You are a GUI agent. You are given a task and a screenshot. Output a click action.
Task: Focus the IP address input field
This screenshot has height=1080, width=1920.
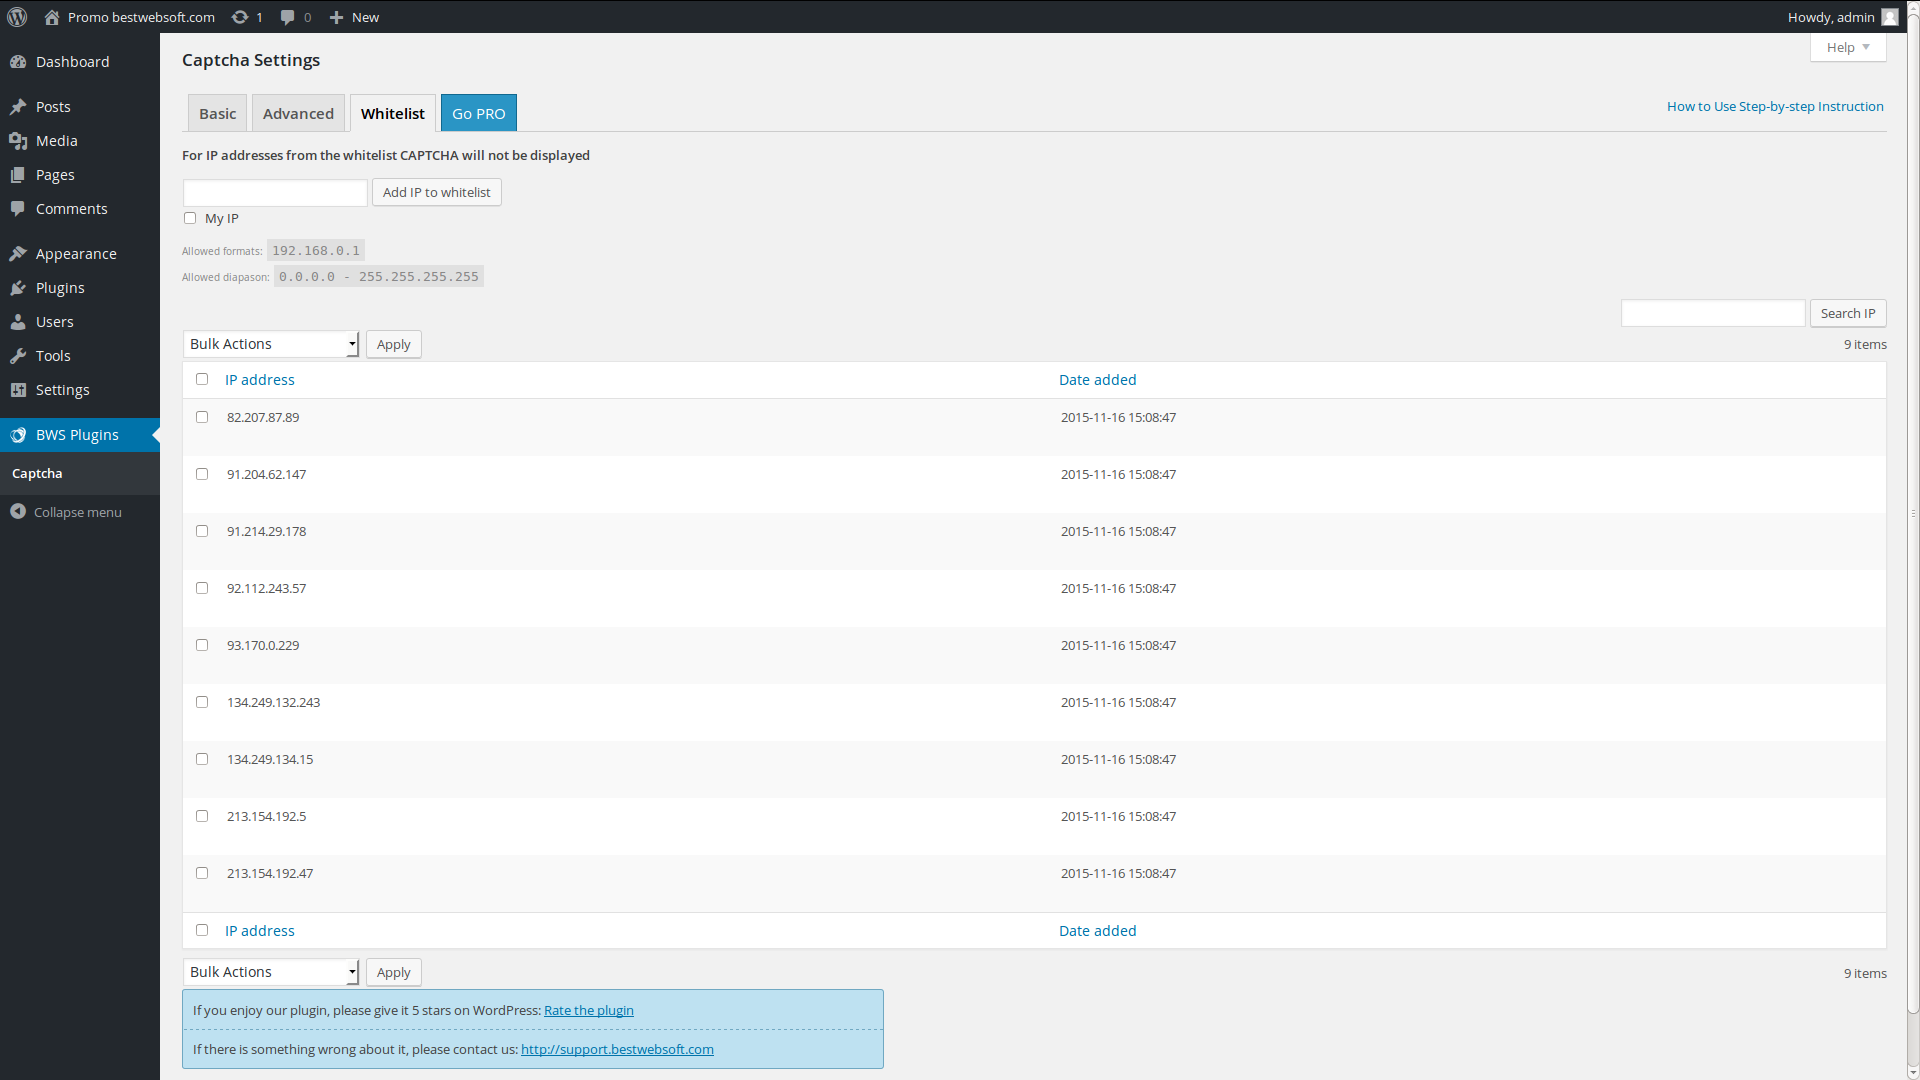pyautogui.click(x=275, y=193)
